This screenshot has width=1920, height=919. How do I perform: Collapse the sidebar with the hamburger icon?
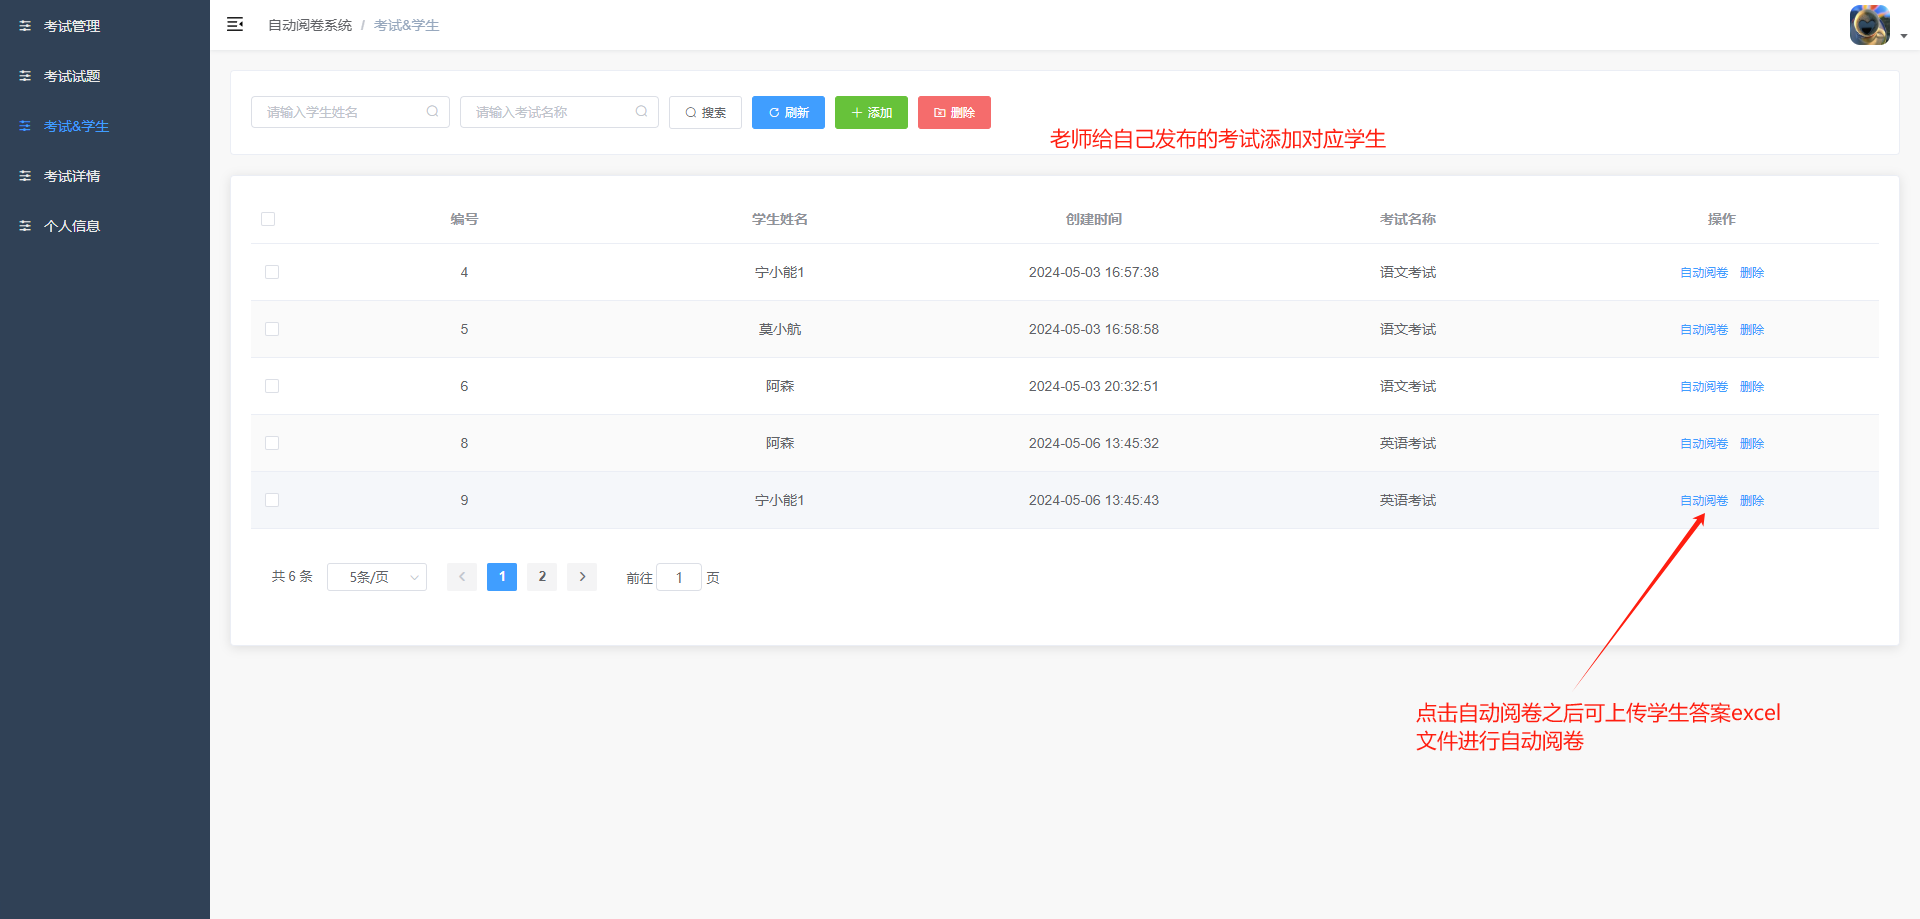click(x=235, y=24)
